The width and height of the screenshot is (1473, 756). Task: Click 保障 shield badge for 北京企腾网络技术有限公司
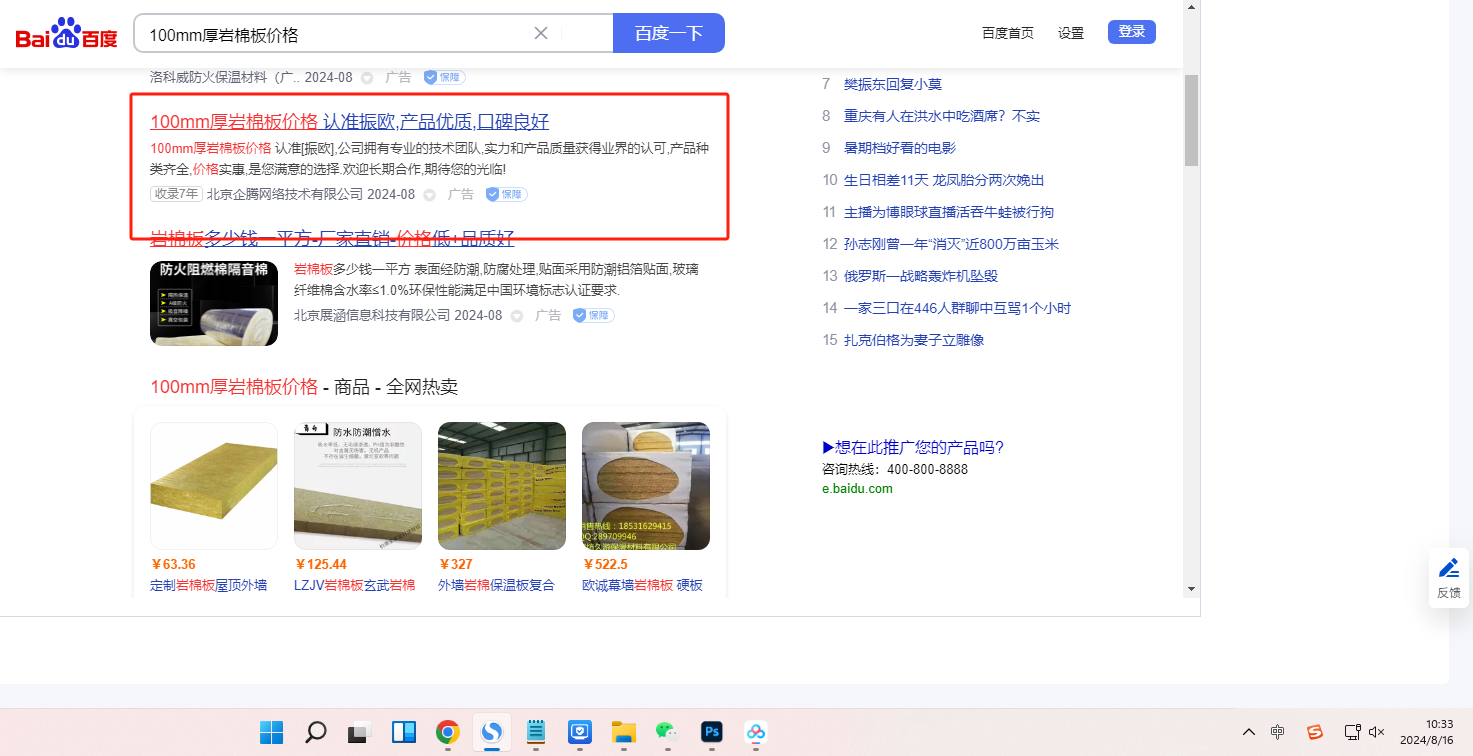[x=506, y=194]
